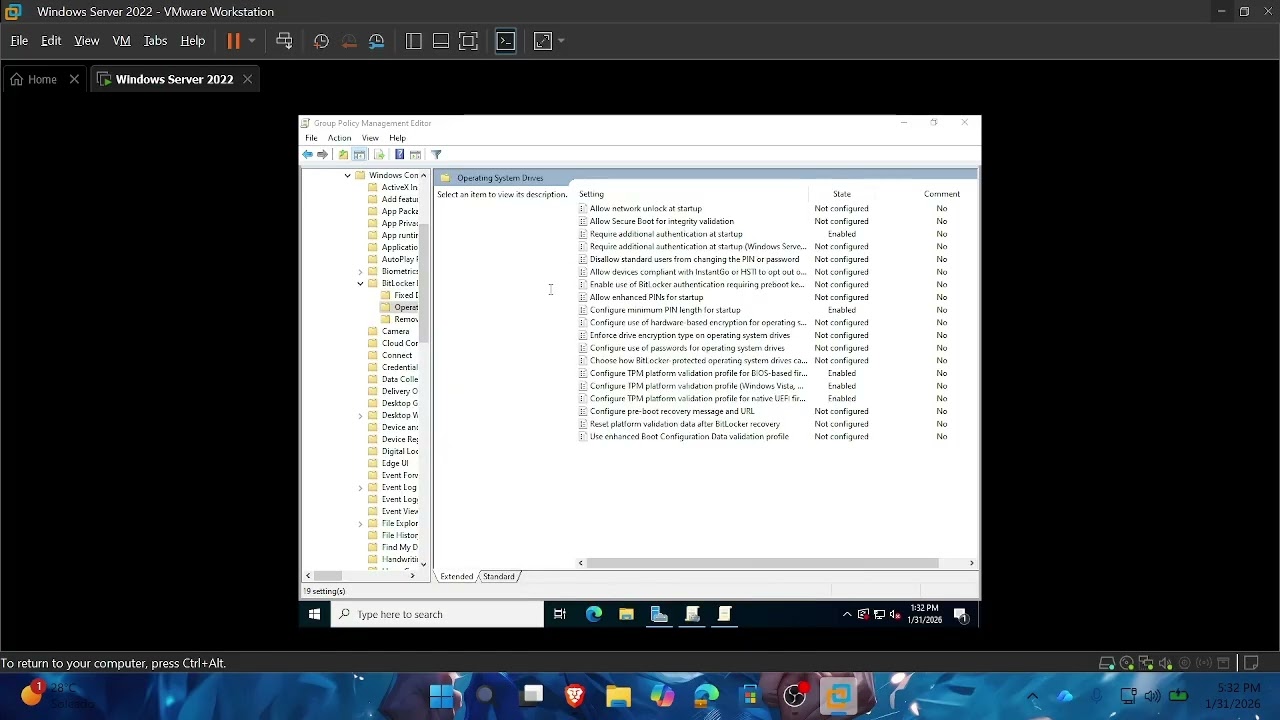
Task: Select 'Configure minimum PIN length for startup'
Action: click(x=665, y=310)
